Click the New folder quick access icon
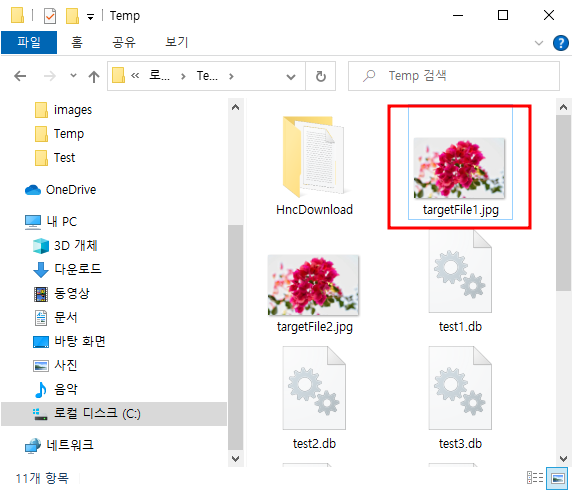Image resolution: width=573 pixels, height=491 pixels. [x=72, y=16]
